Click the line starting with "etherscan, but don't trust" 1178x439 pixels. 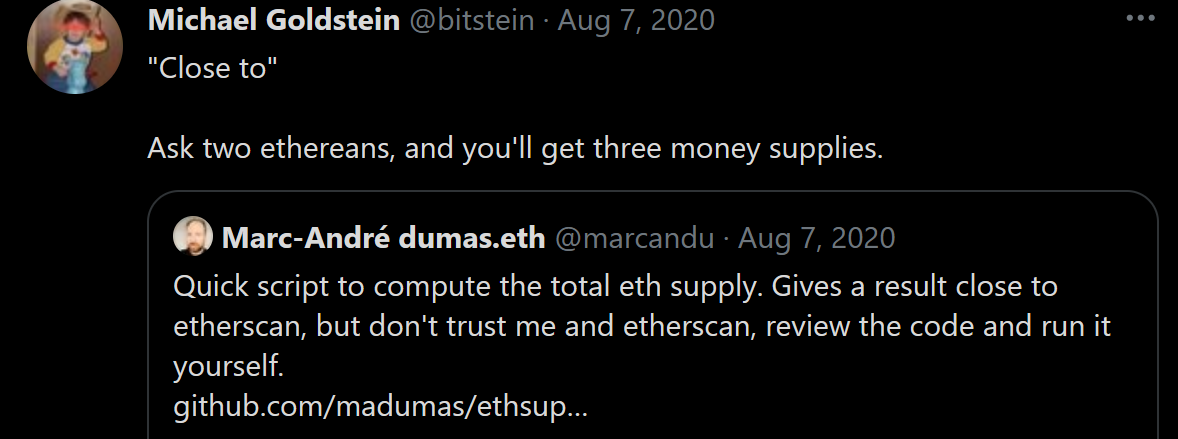641,327
